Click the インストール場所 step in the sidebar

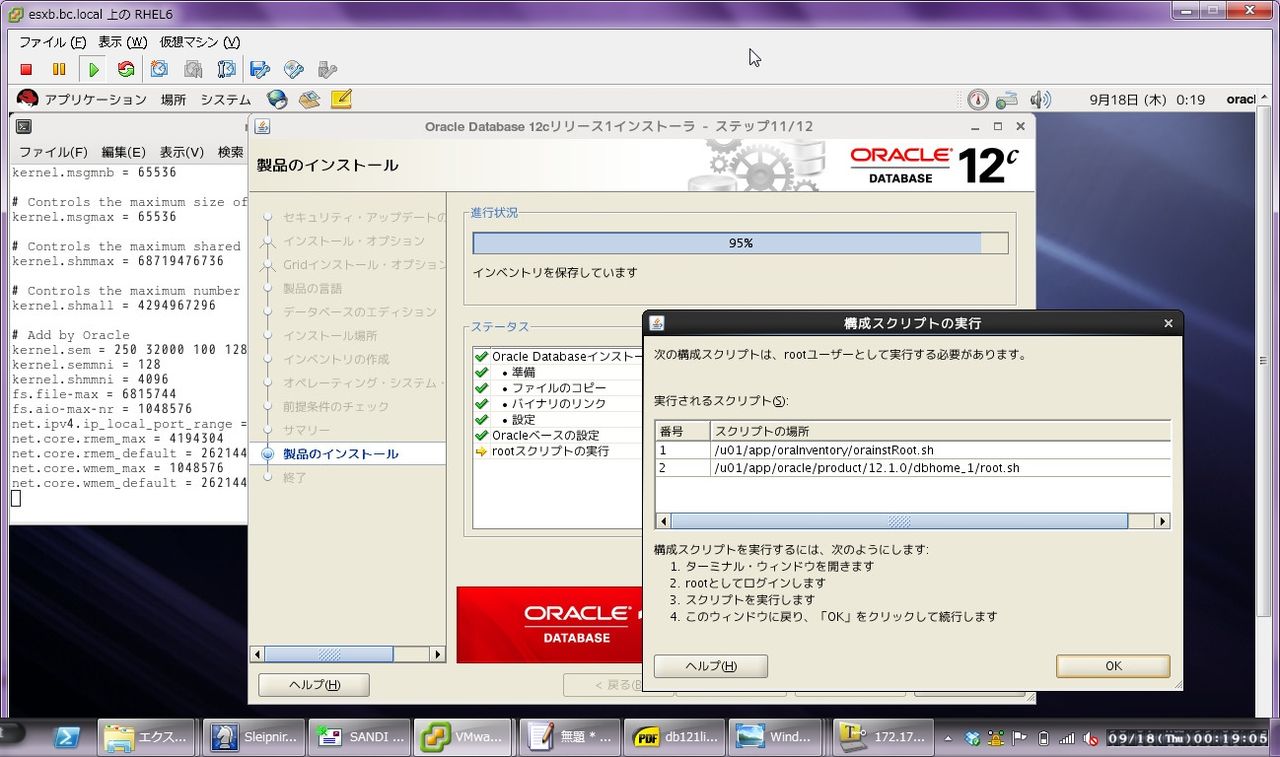[x=330, y=336]
